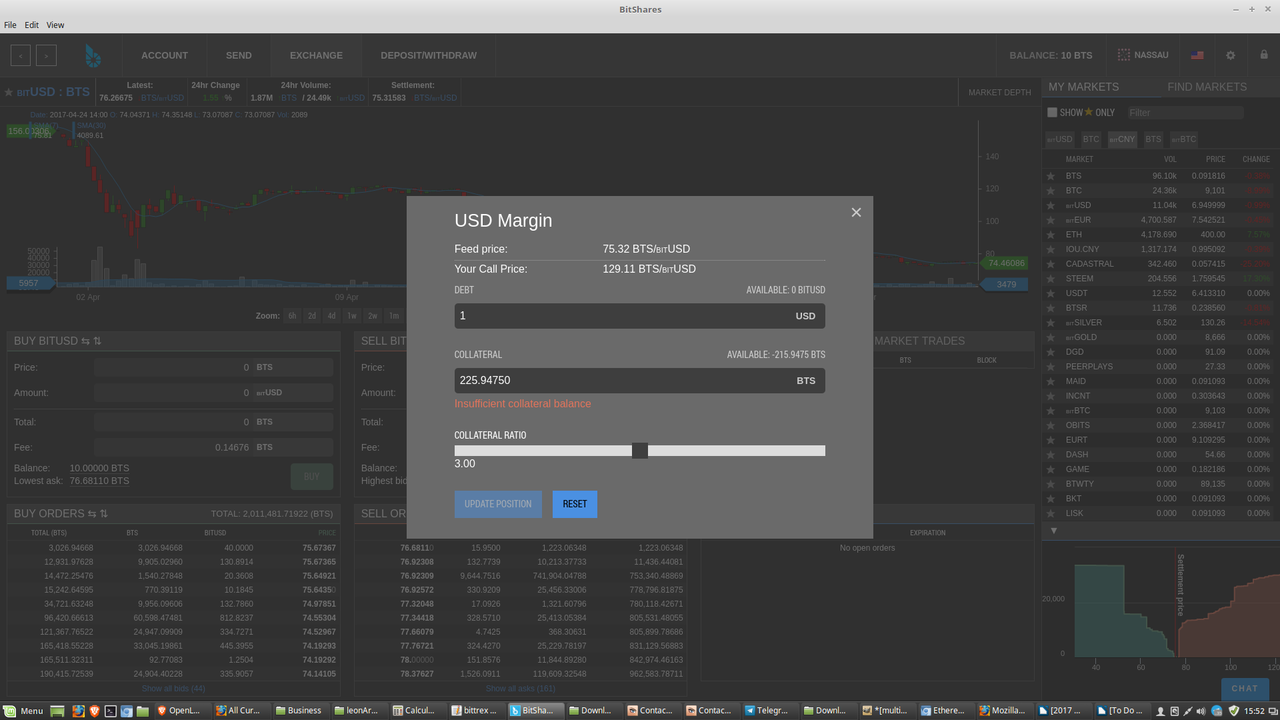Open the Menu button in taskbar
Screen dimensions: 1280x720
click(24, 711)
